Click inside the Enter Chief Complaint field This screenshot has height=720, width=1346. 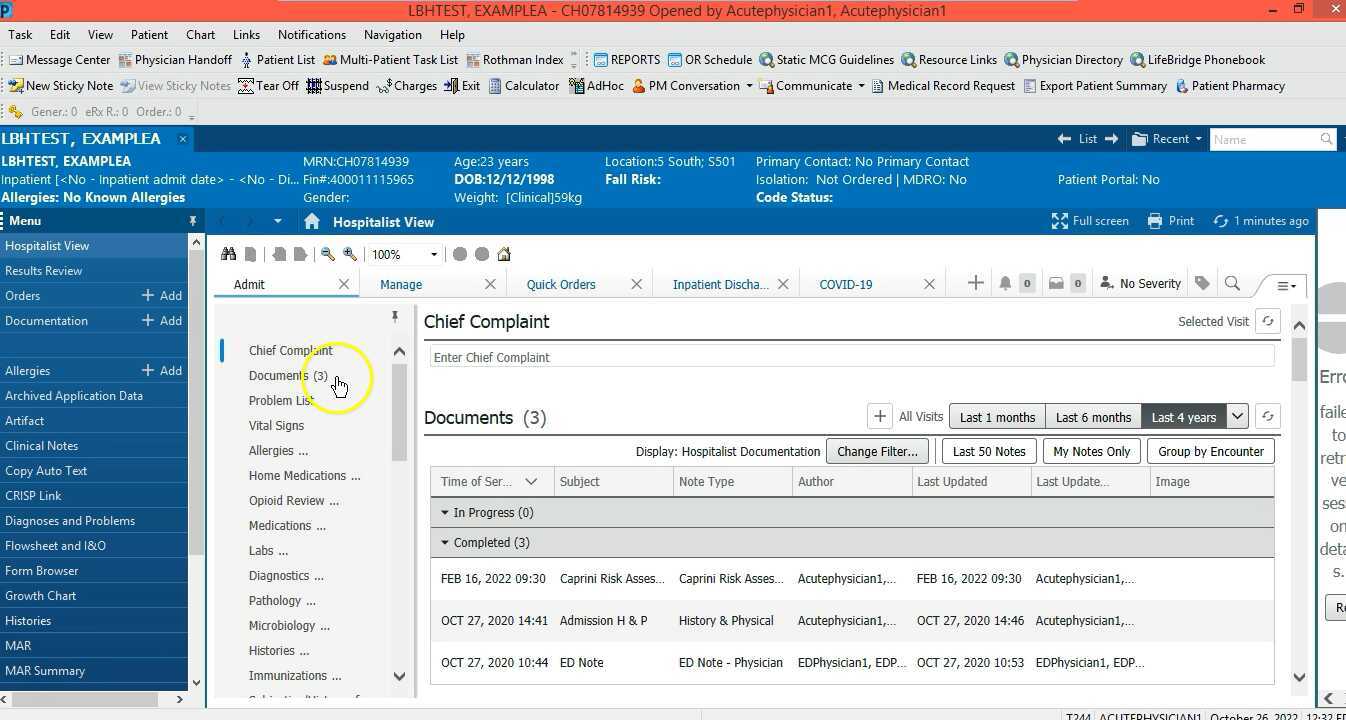[x=850, y=357]
